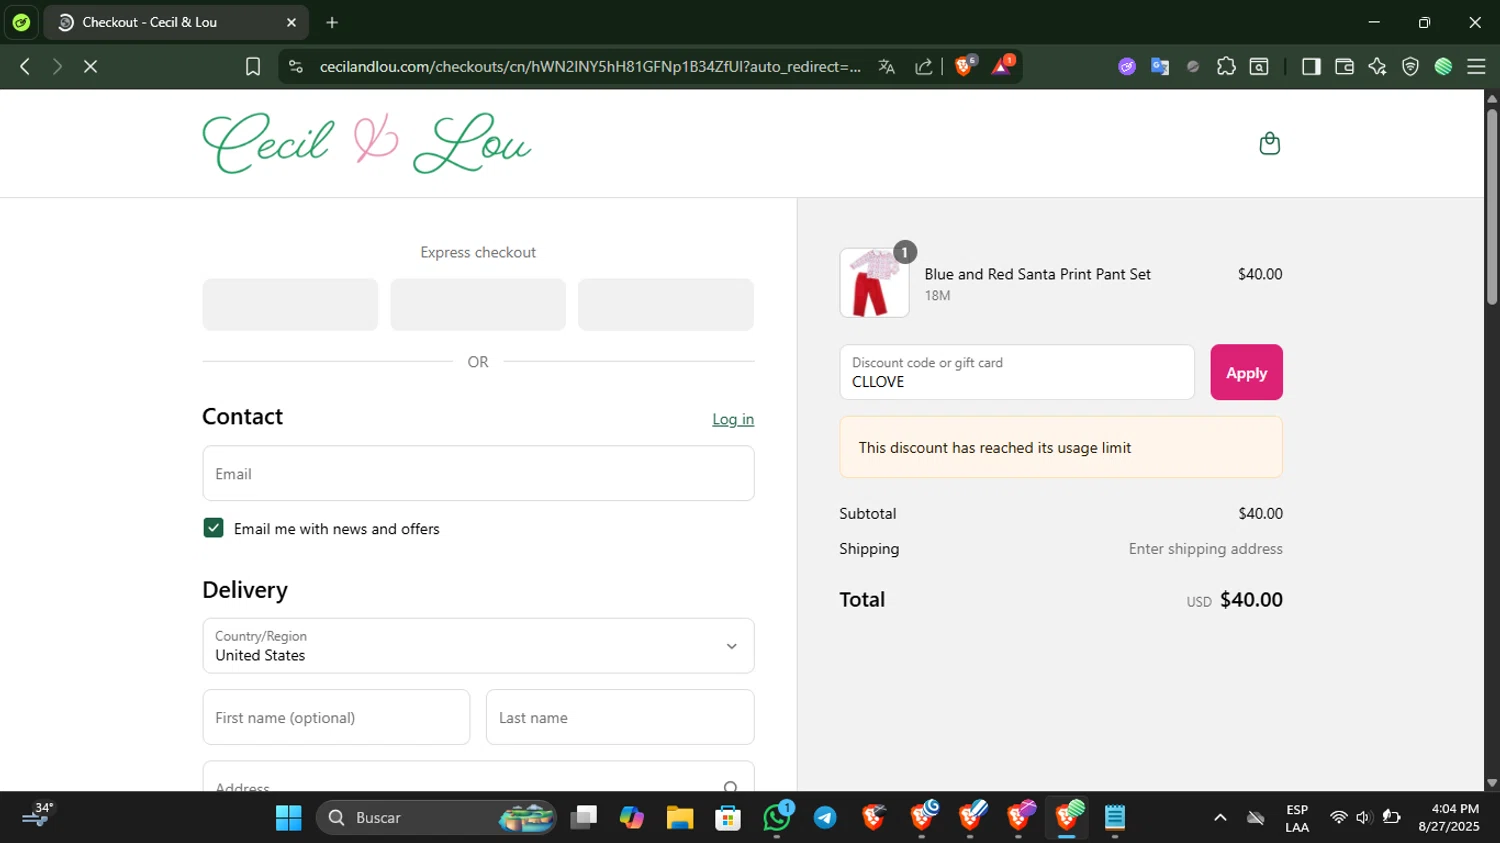Viewport: 1500px width, 843px height.
Task: Open Task View in taskbar
Action: 583,818
